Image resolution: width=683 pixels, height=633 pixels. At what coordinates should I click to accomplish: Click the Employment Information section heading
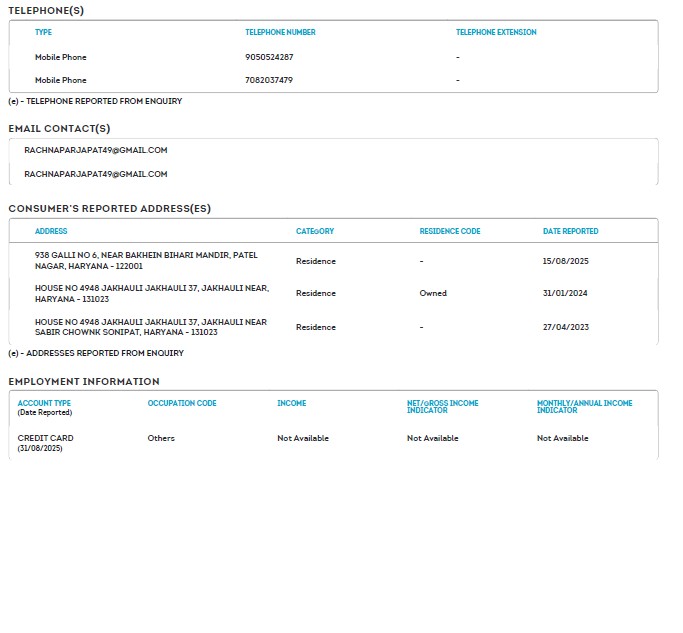click(x=84, y=381)
